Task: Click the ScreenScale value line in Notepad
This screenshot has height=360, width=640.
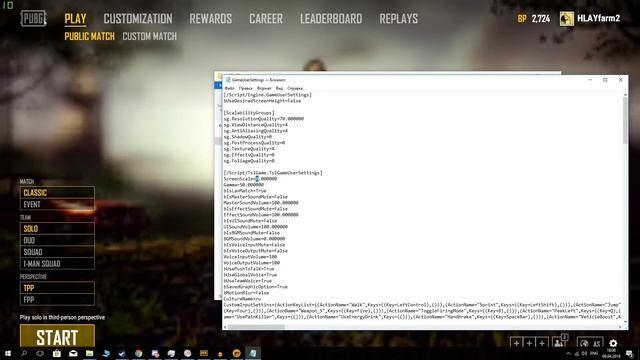Action: point(250,179)
